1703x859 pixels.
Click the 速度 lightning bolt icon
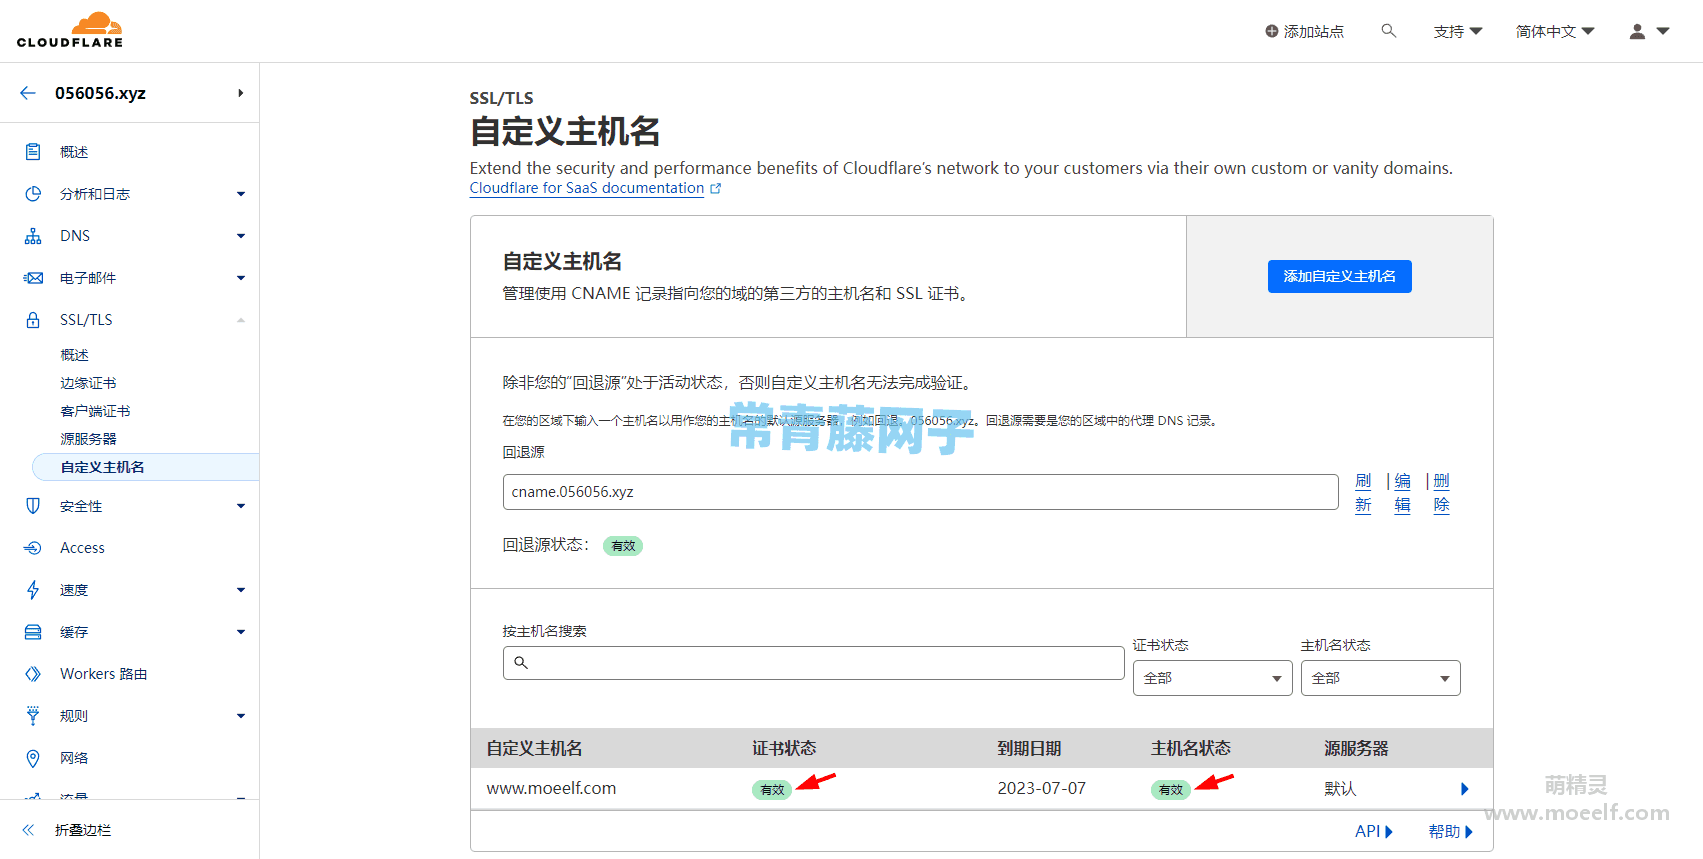33,590
